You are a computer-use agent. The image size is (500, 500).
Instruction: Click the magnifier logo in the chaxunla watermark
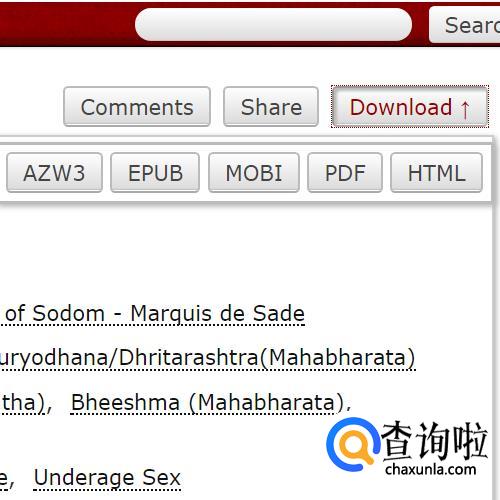(353, 444)
